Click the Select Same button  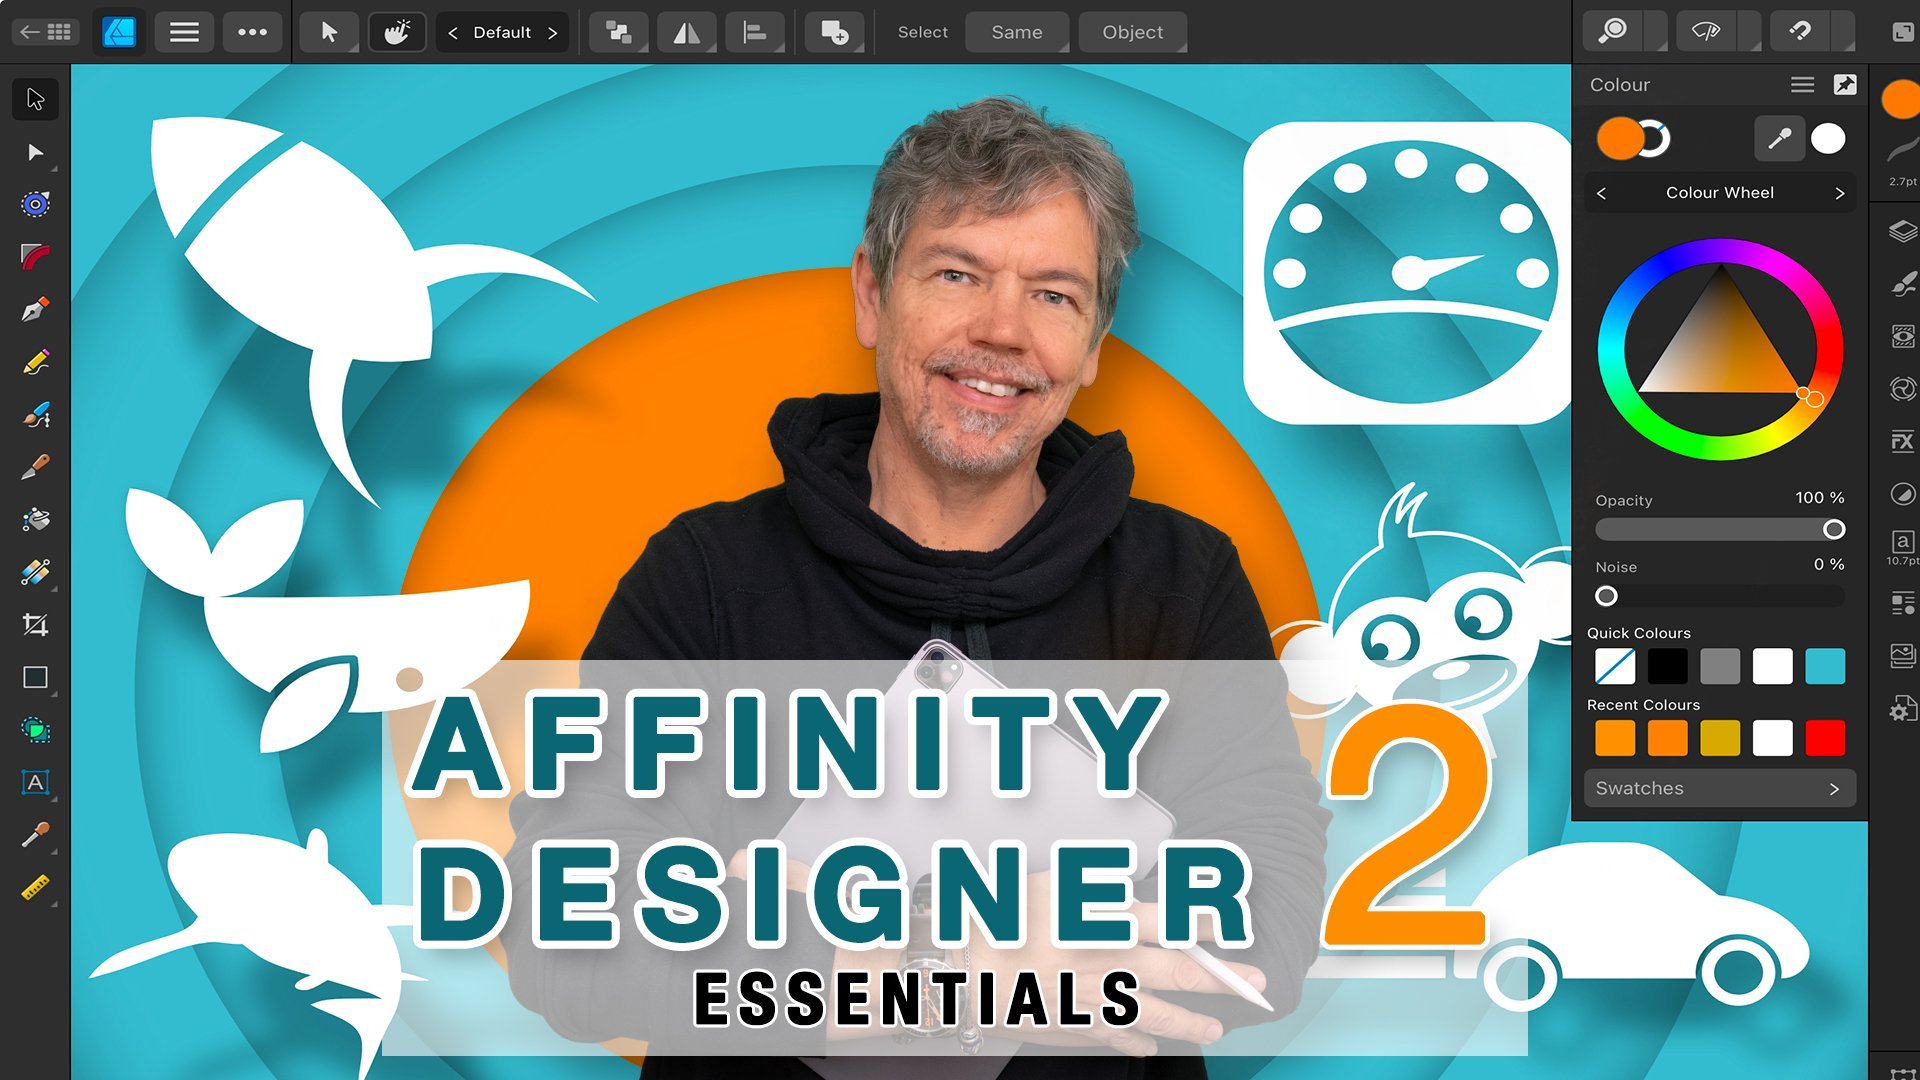coord(1016,32)
